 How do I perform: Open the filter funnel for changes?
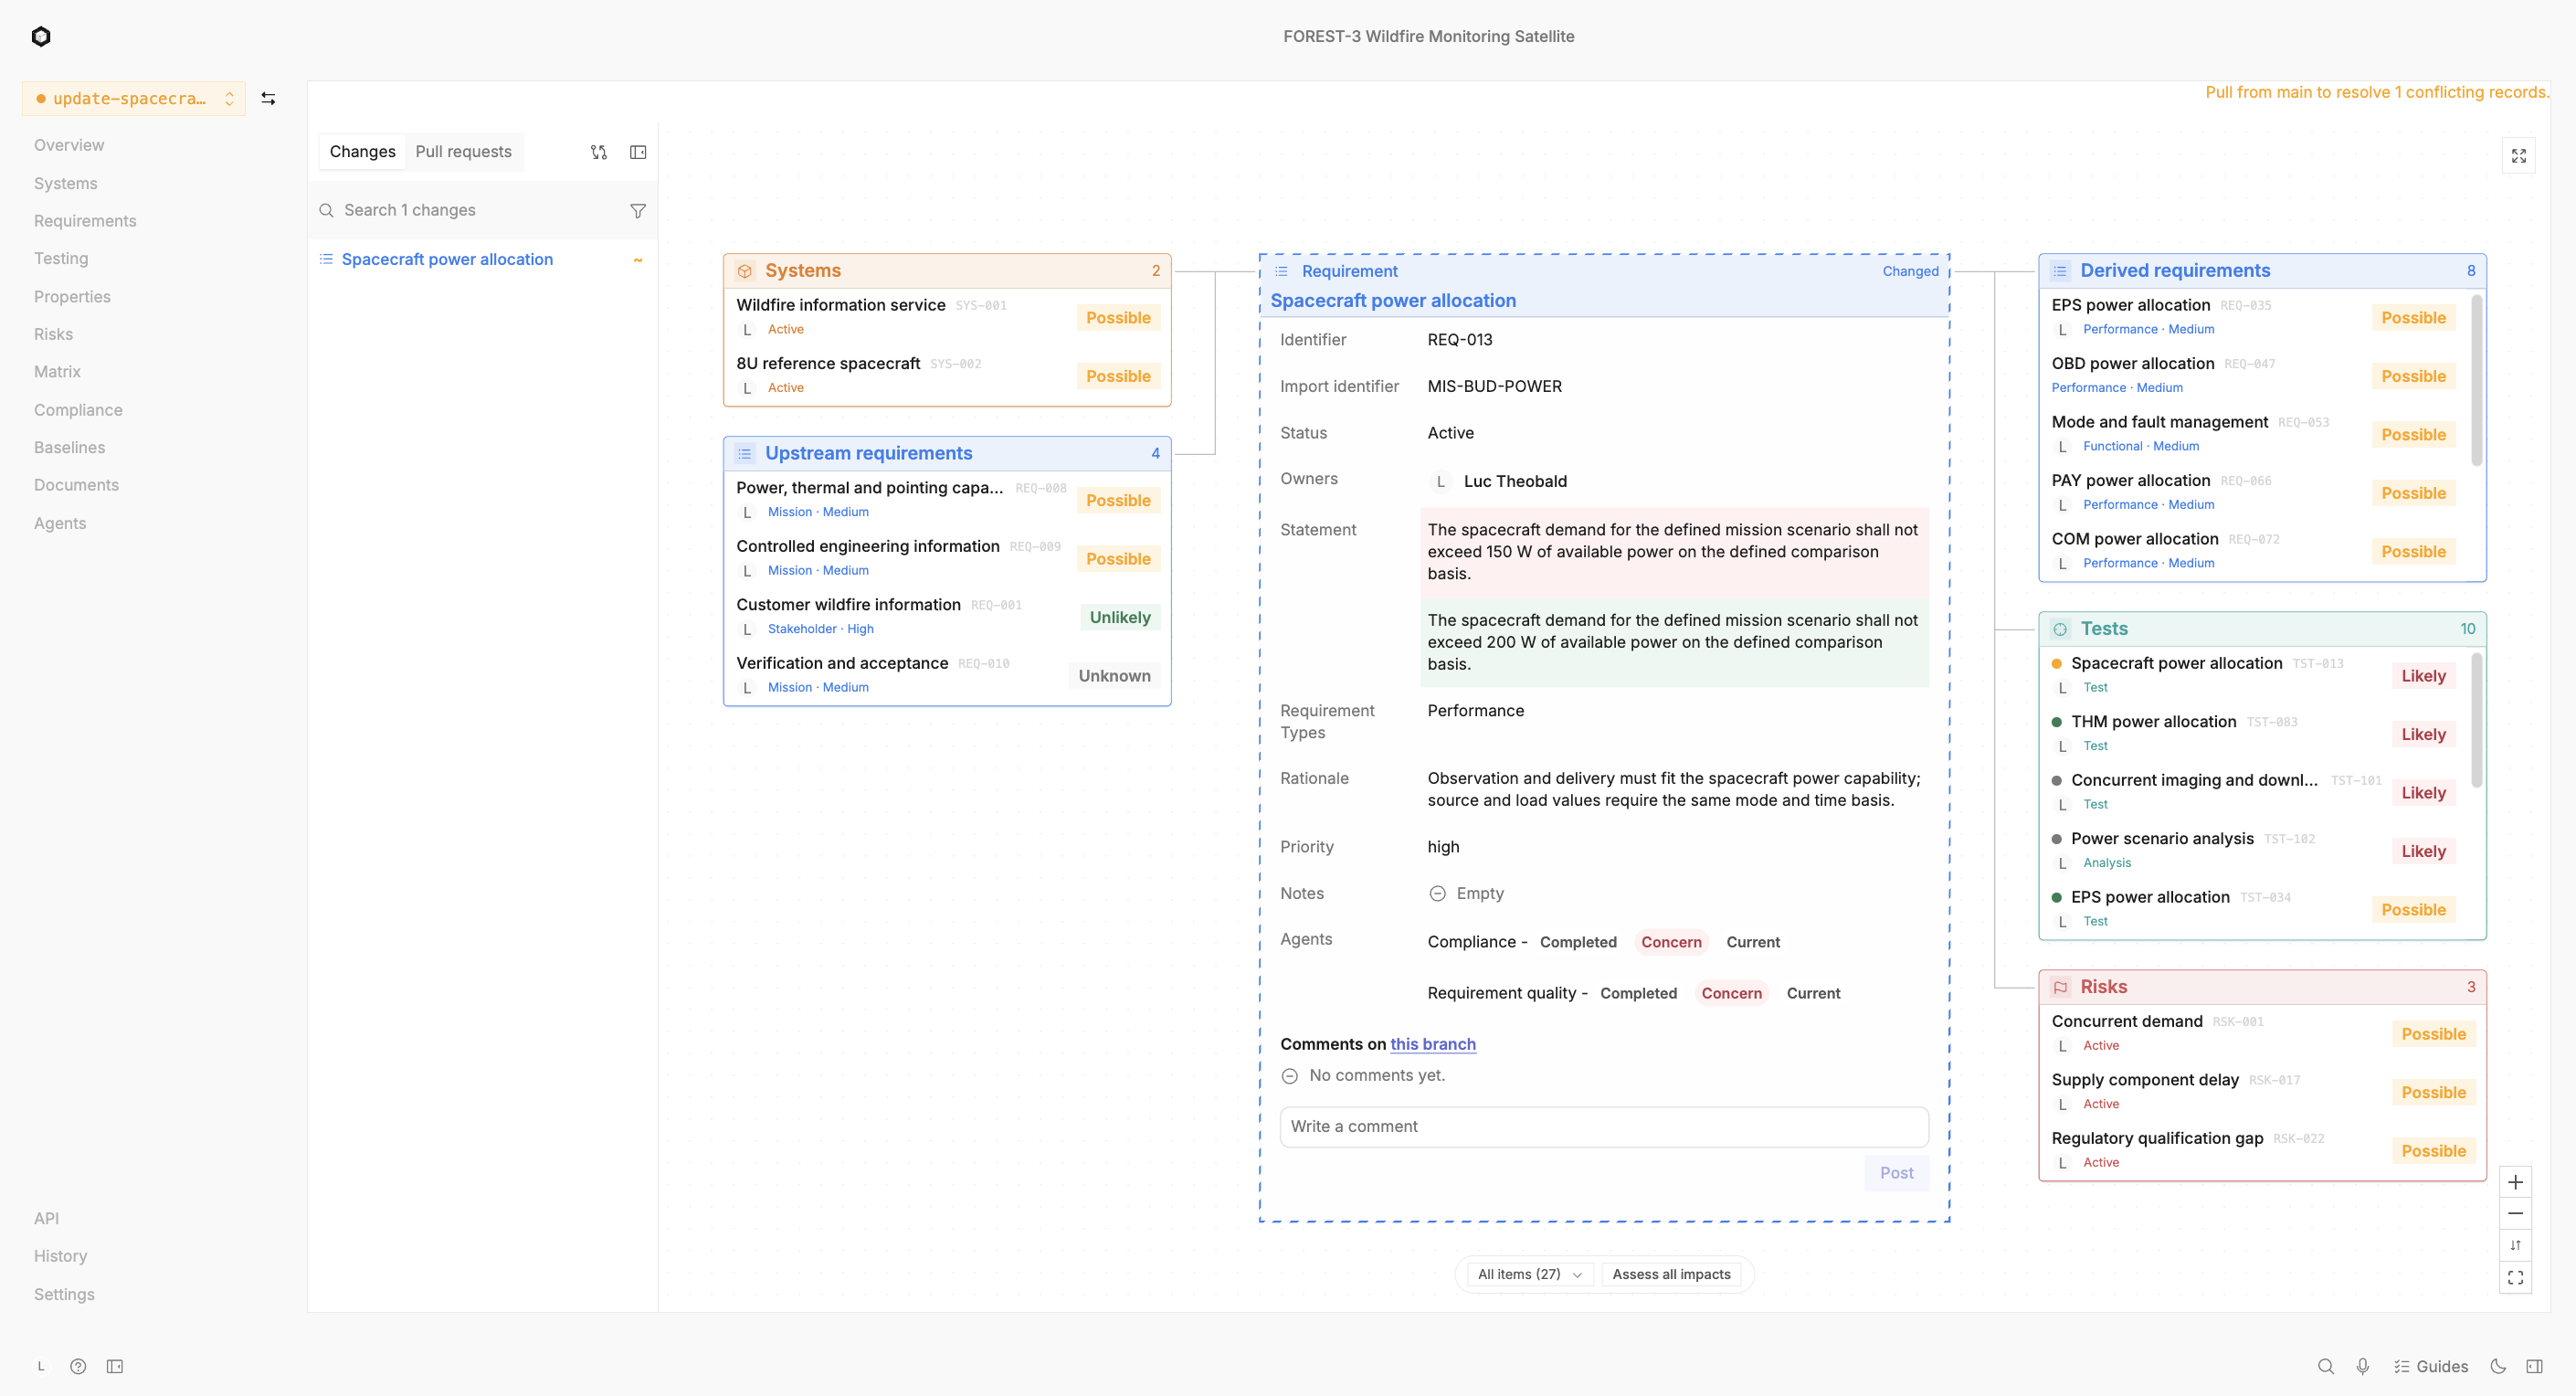pos(638,211)
